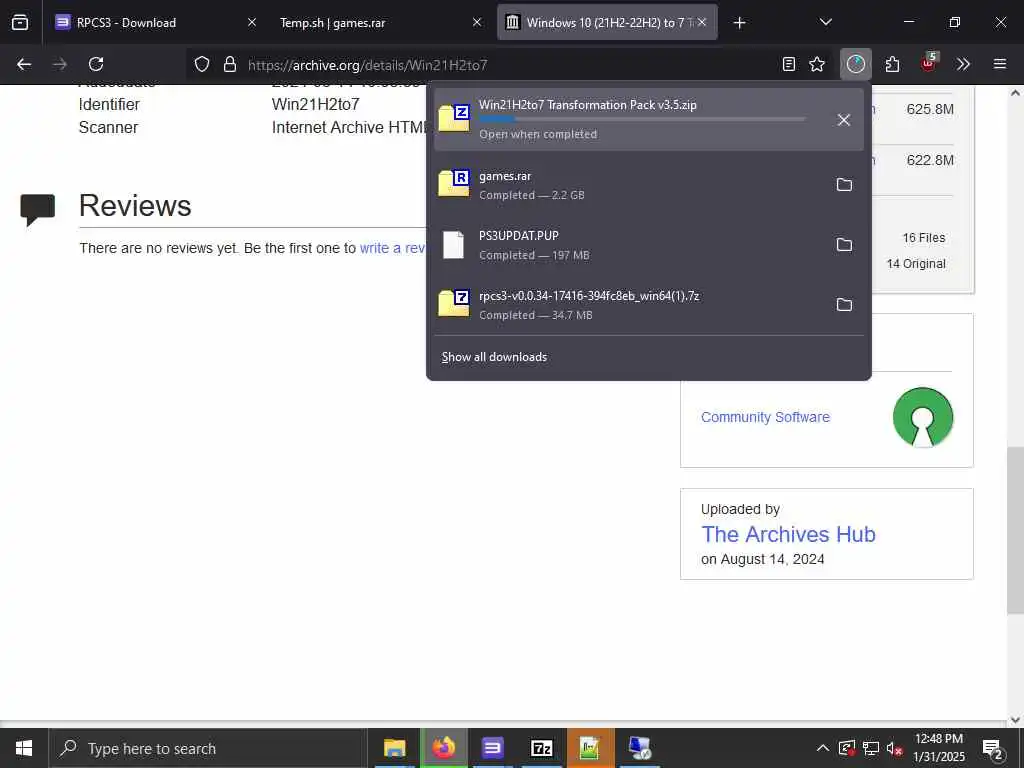Viewport: 1024px width, 768px height.
Task: Open the list all tabs dropdown
Action: click(825, 23)
